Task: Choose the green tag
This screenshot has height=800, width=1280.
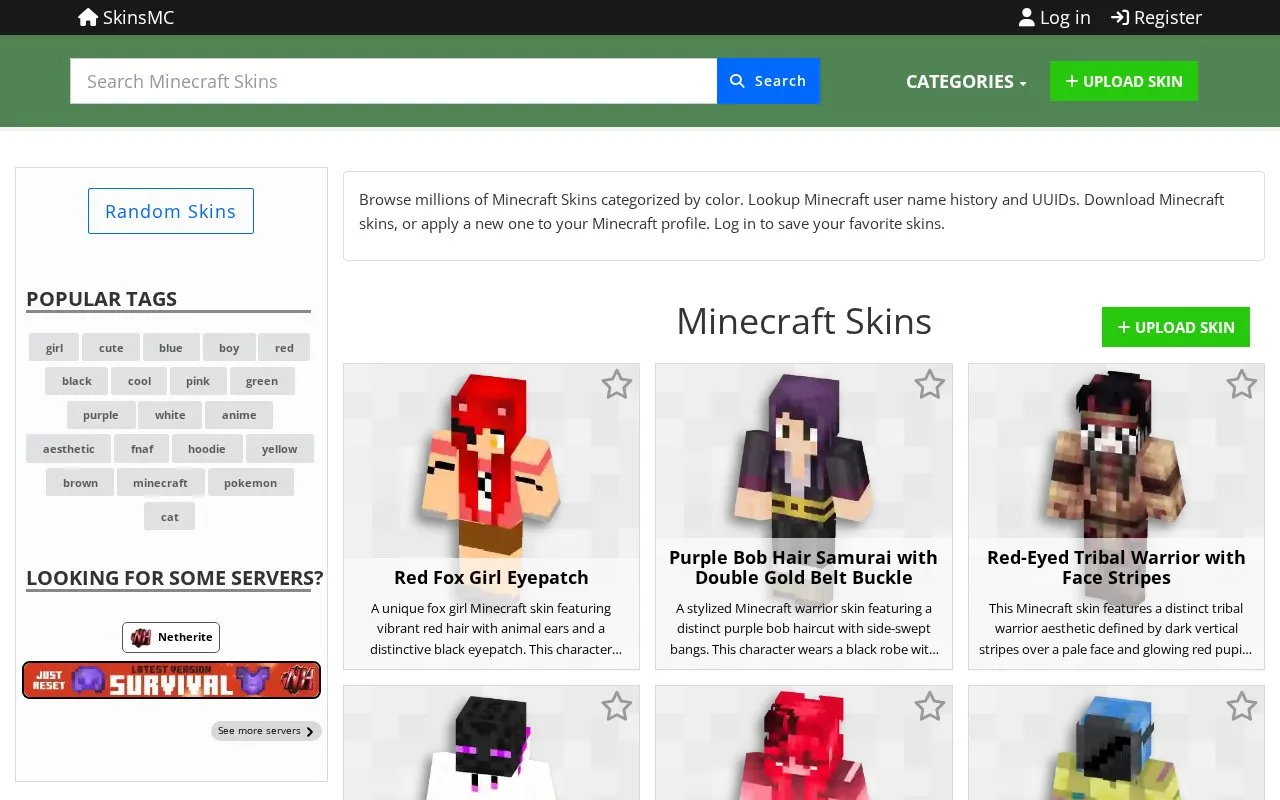Action: point(262,381)
